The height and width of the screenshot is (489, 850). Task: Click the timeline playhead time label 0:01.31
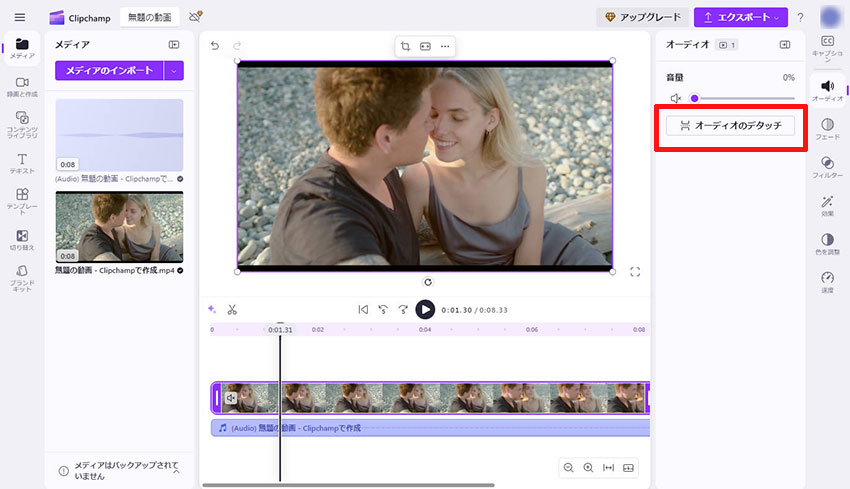coord(280,330)
